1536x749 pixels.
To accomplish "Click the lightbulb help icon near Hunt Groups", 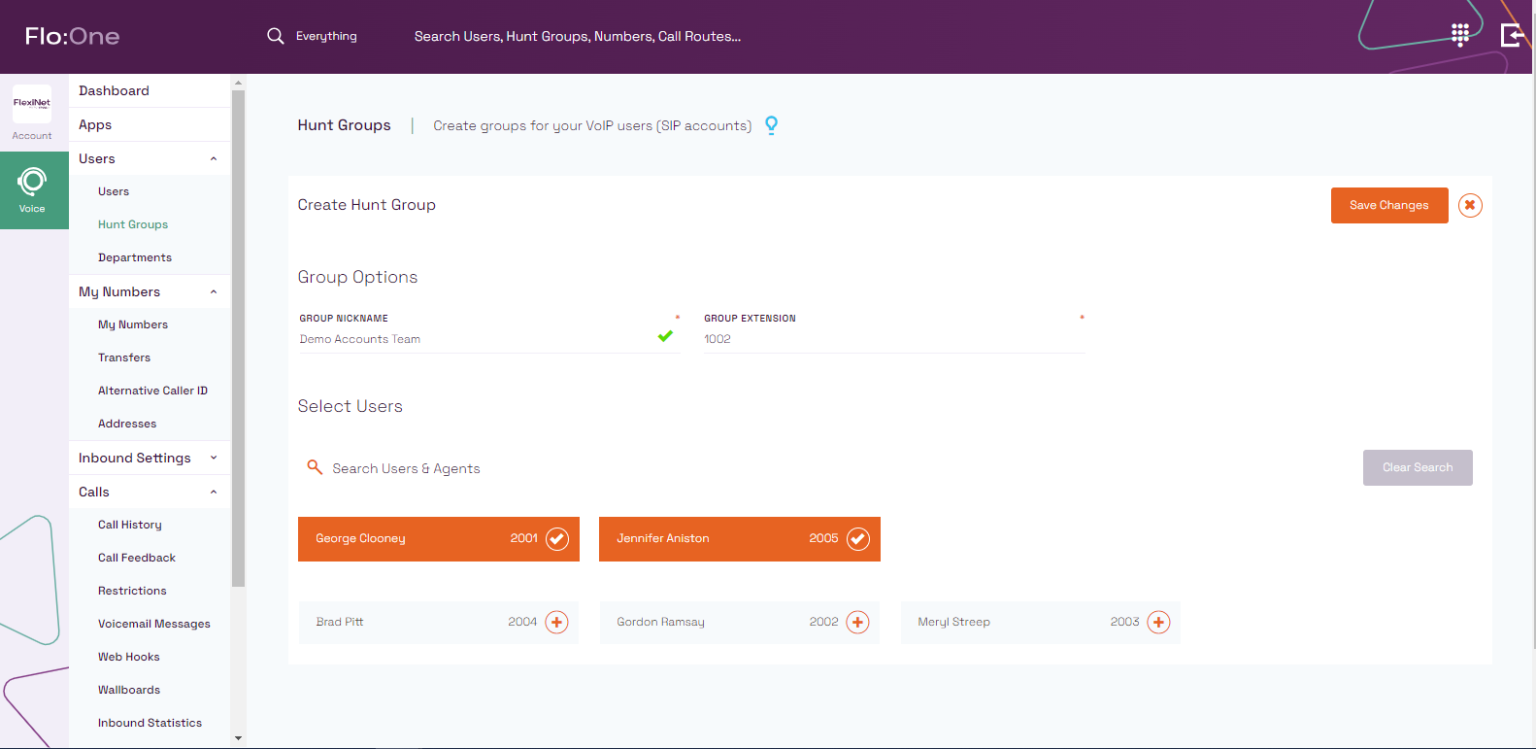I will point(771,125).
